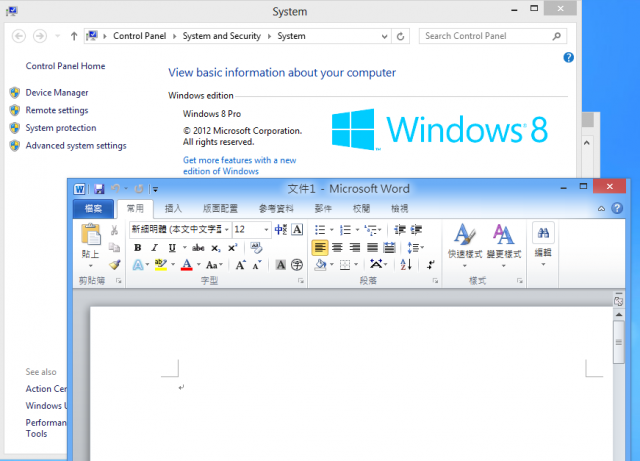This screenshot has height=461, width=640.
Task: Click Enclose Characters circled icon
Action: tap(297, 265)
